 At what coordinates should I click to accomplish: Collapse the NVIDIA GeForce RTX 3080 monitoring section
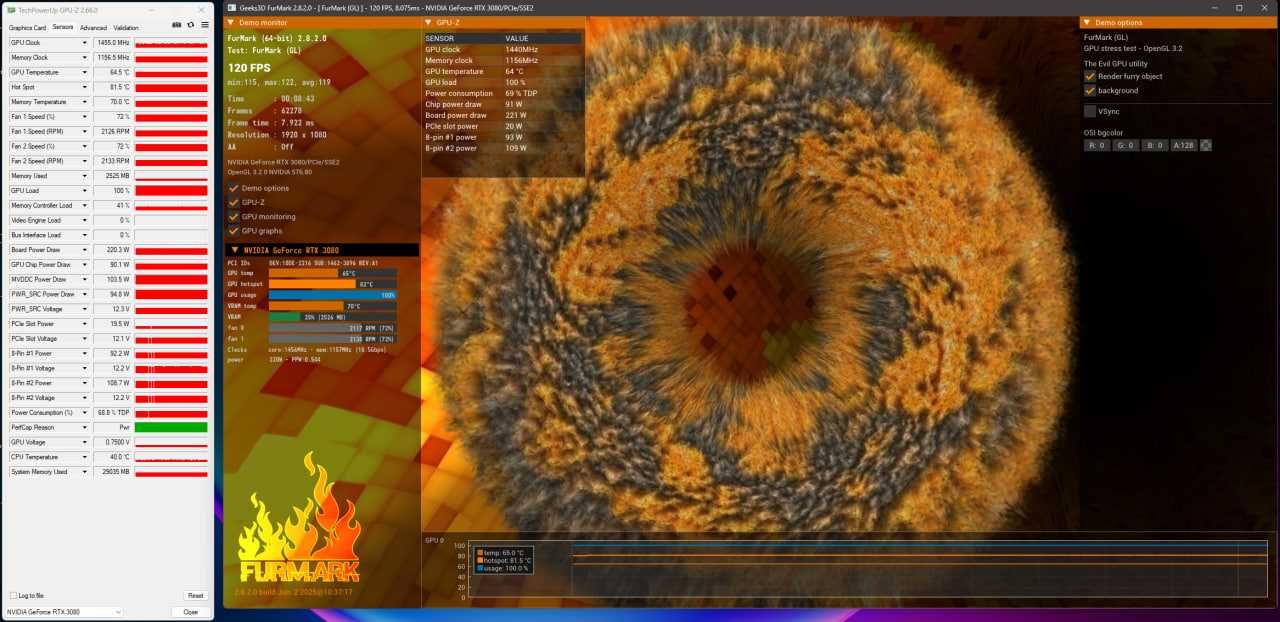(235, 250)
